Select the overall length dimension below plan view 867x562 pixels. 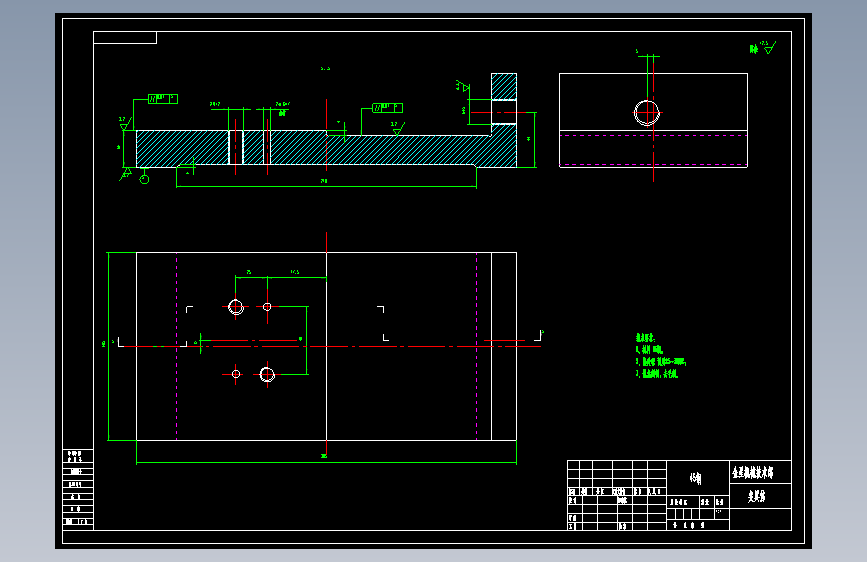[x=326, y=460]
